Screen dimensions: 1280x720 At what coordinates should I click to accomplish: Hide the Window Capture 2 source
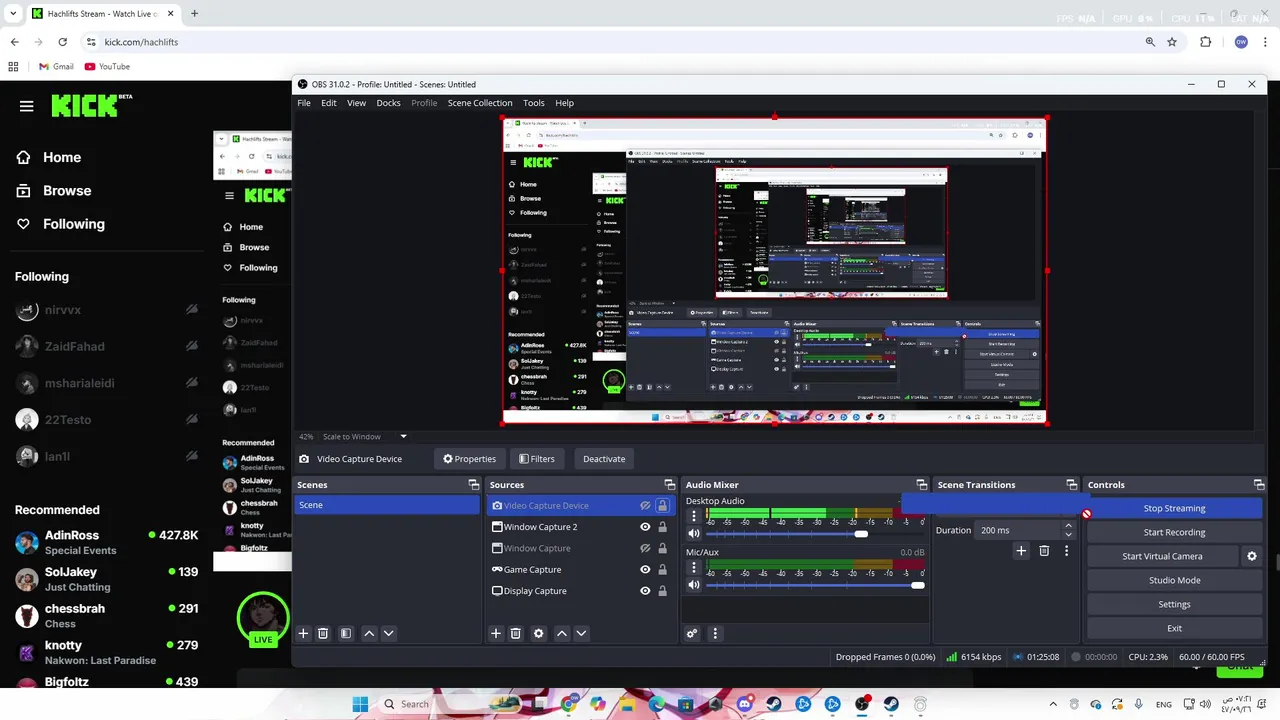(x=645, y=527)
